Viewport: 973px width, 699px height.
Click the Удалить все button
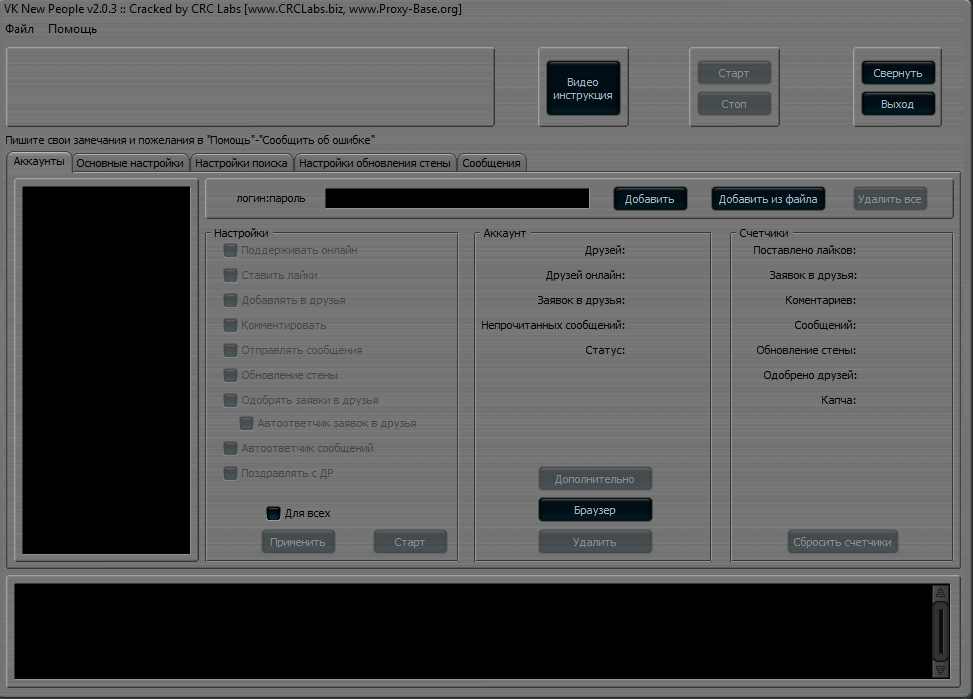889,199
